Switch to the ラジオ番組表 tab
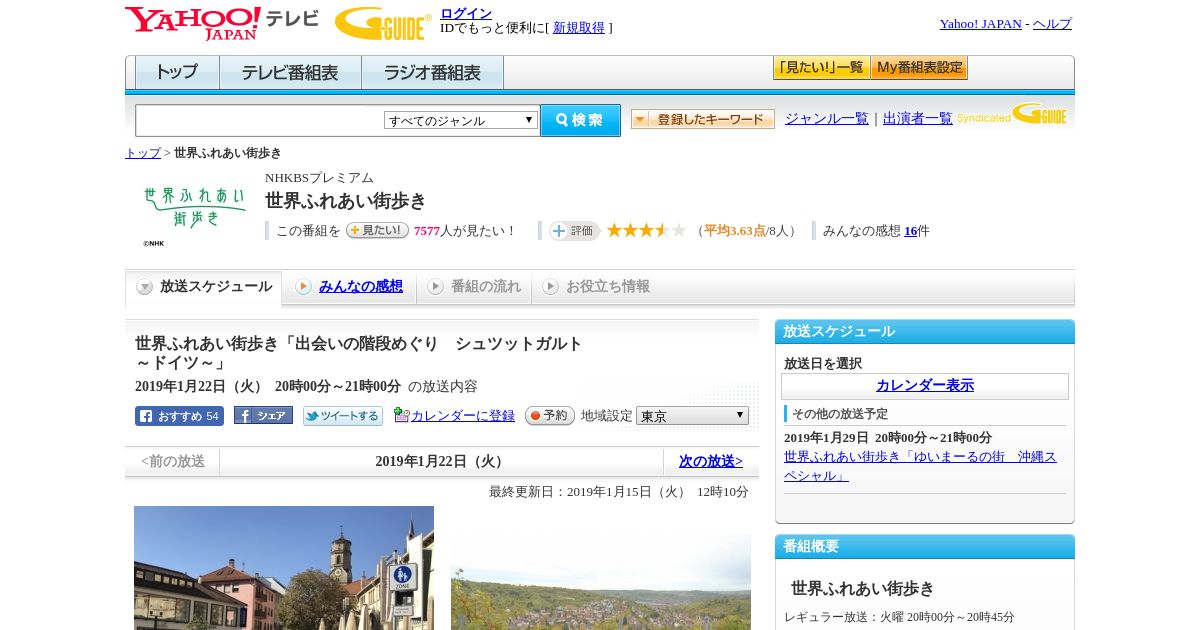This screenshot has width=1200, height=630. [x=432, y=73]
